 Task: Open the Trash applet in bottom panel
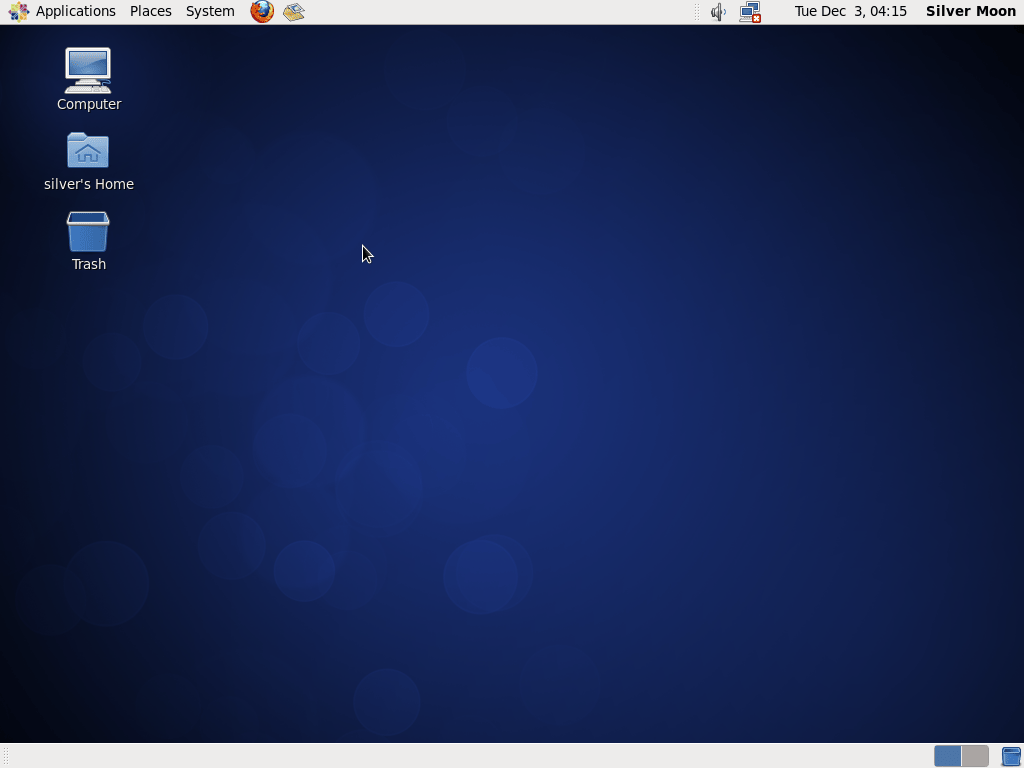click(1012, 756)
